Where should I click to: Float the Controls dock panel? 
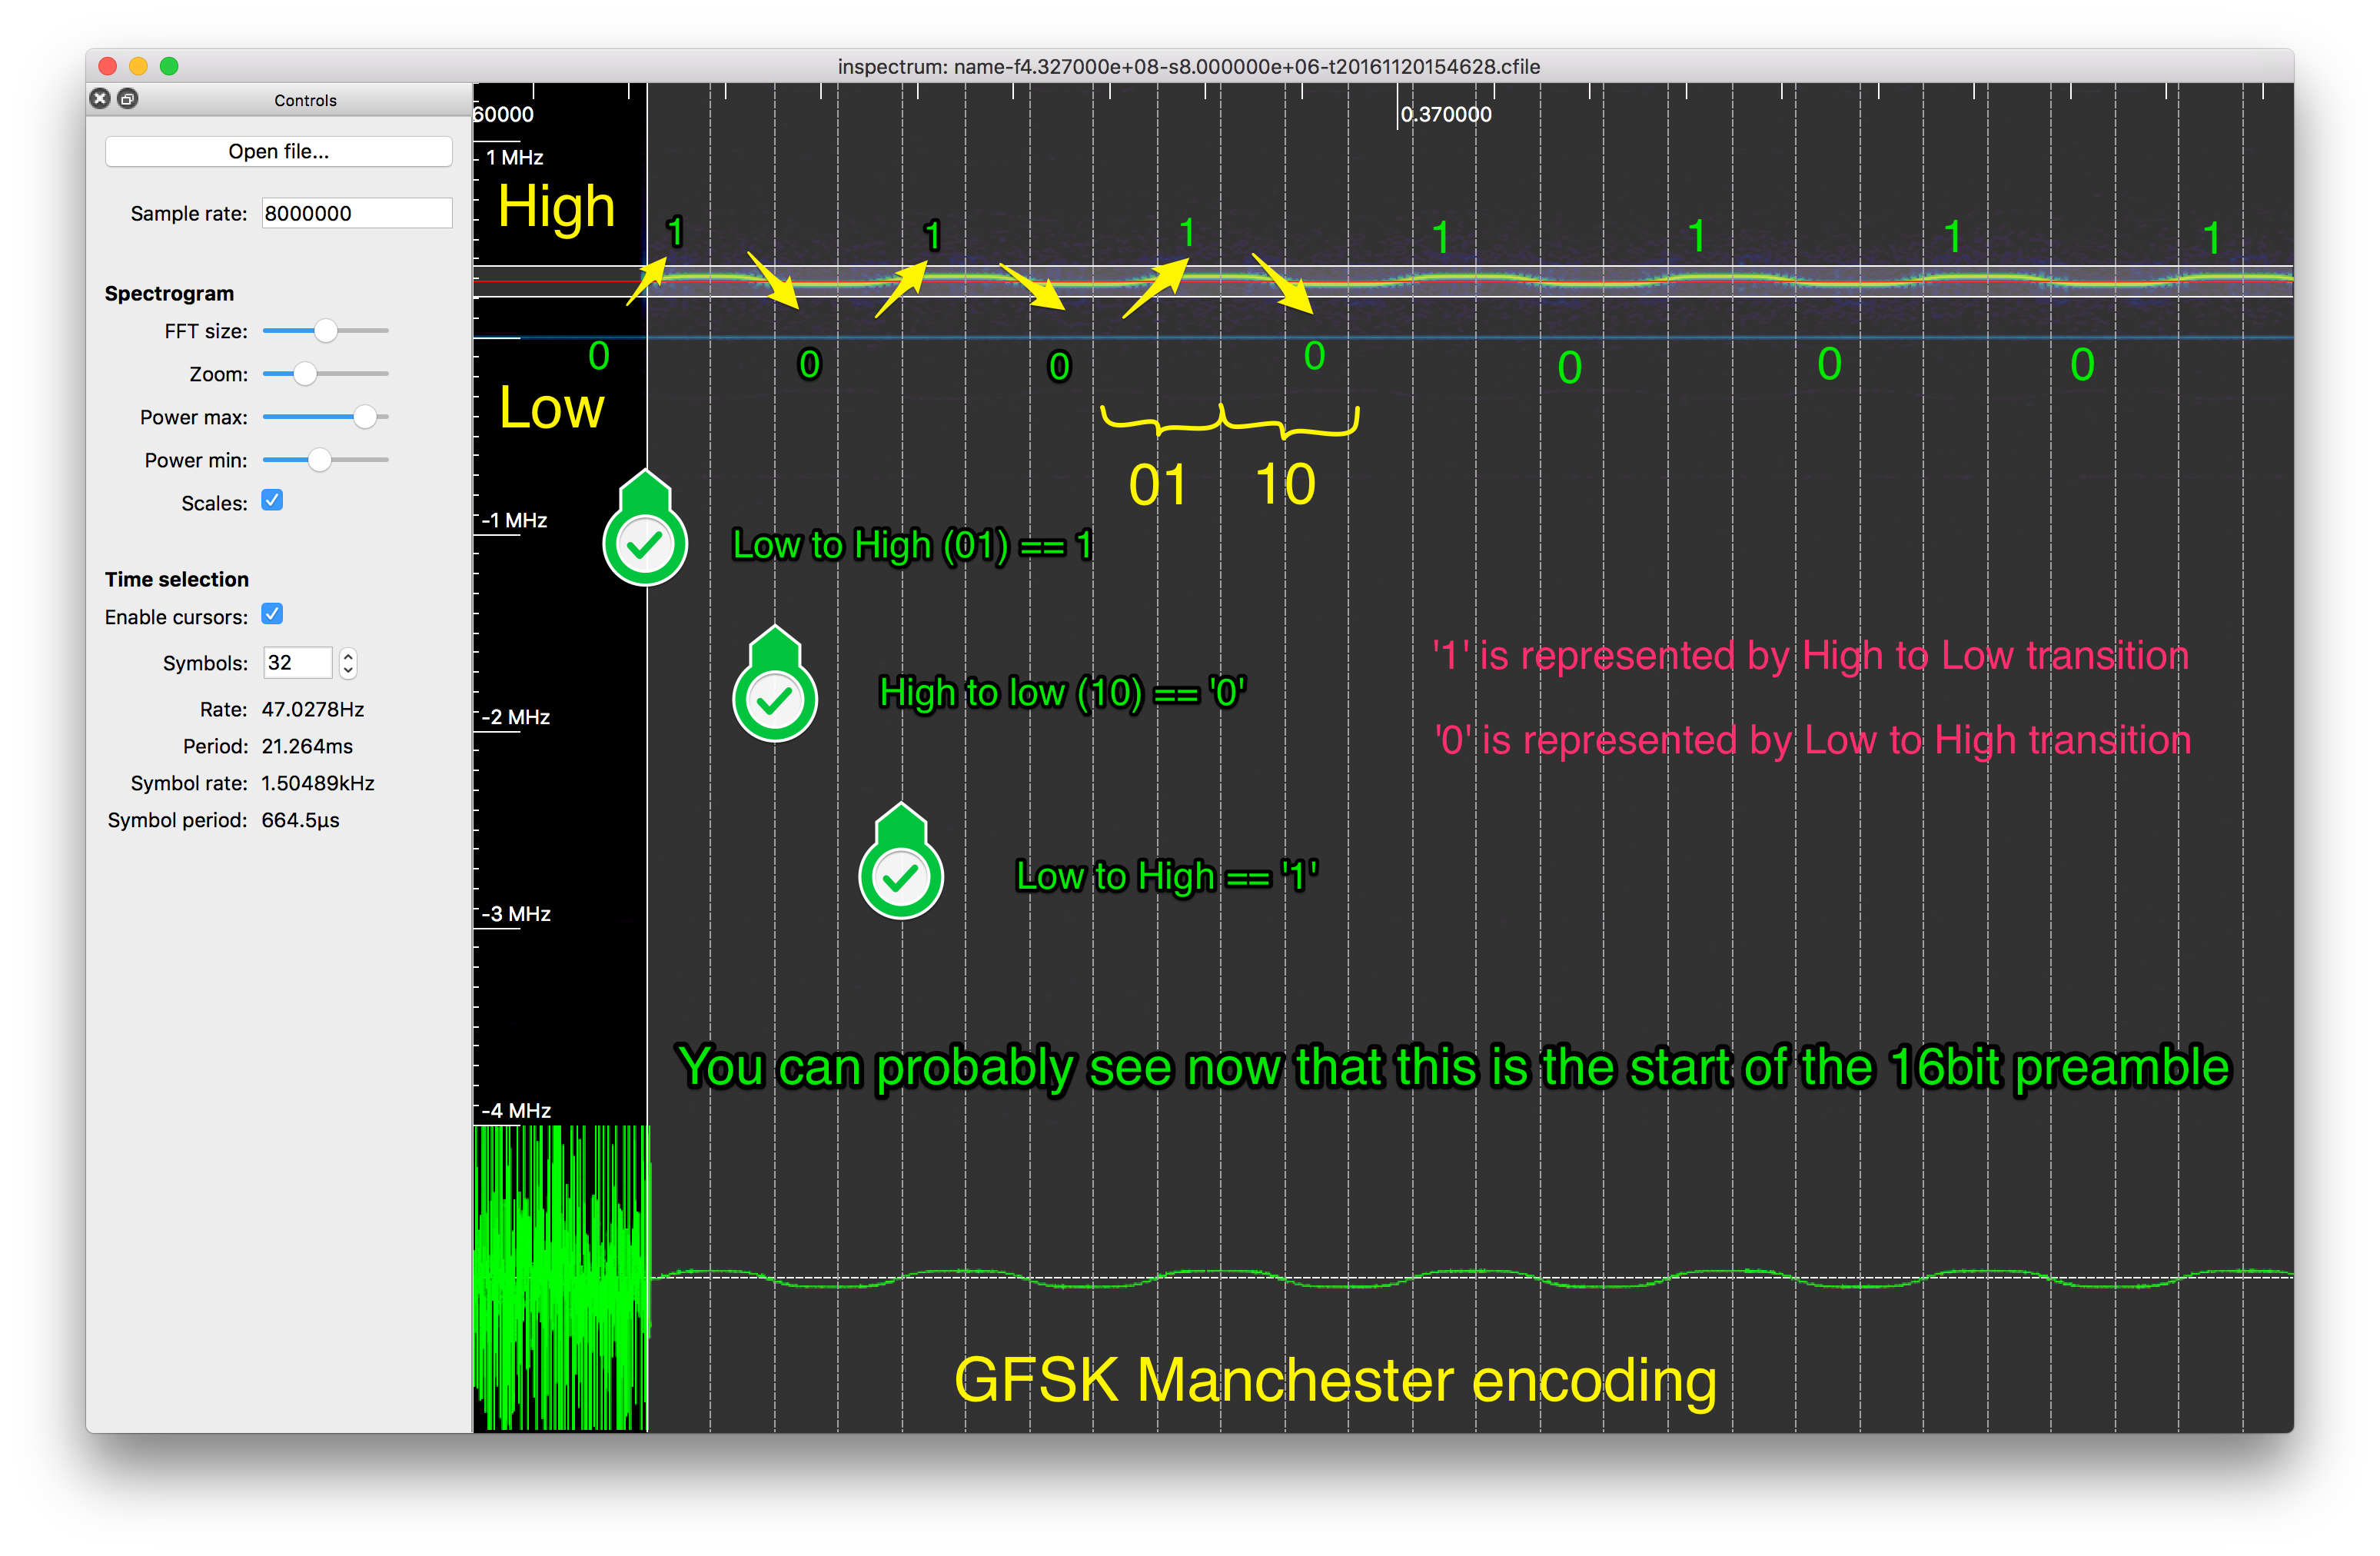coord(128,98)
